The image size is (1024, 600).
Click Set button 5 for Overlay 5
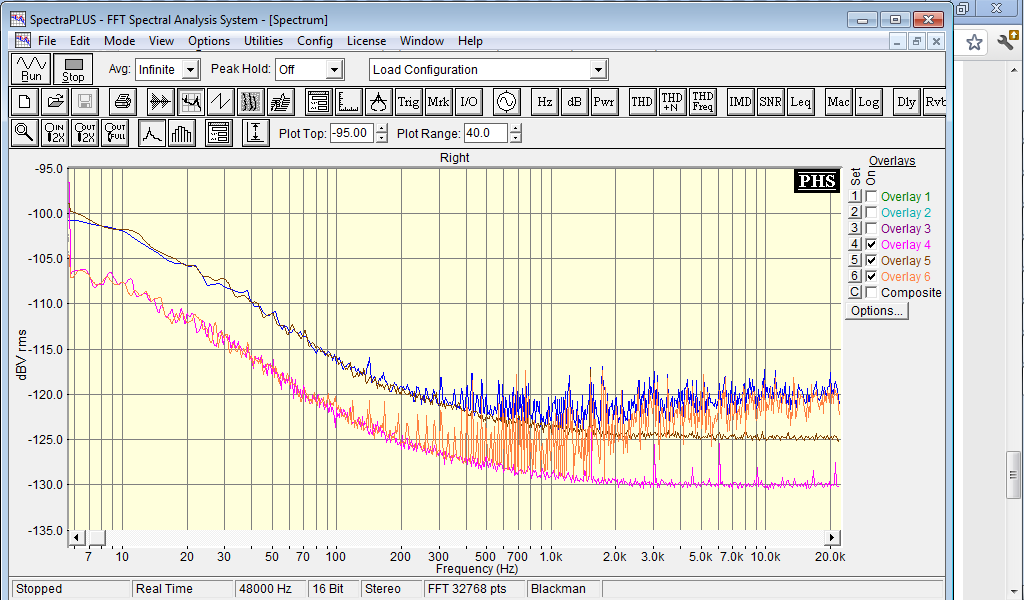point(854,261)
